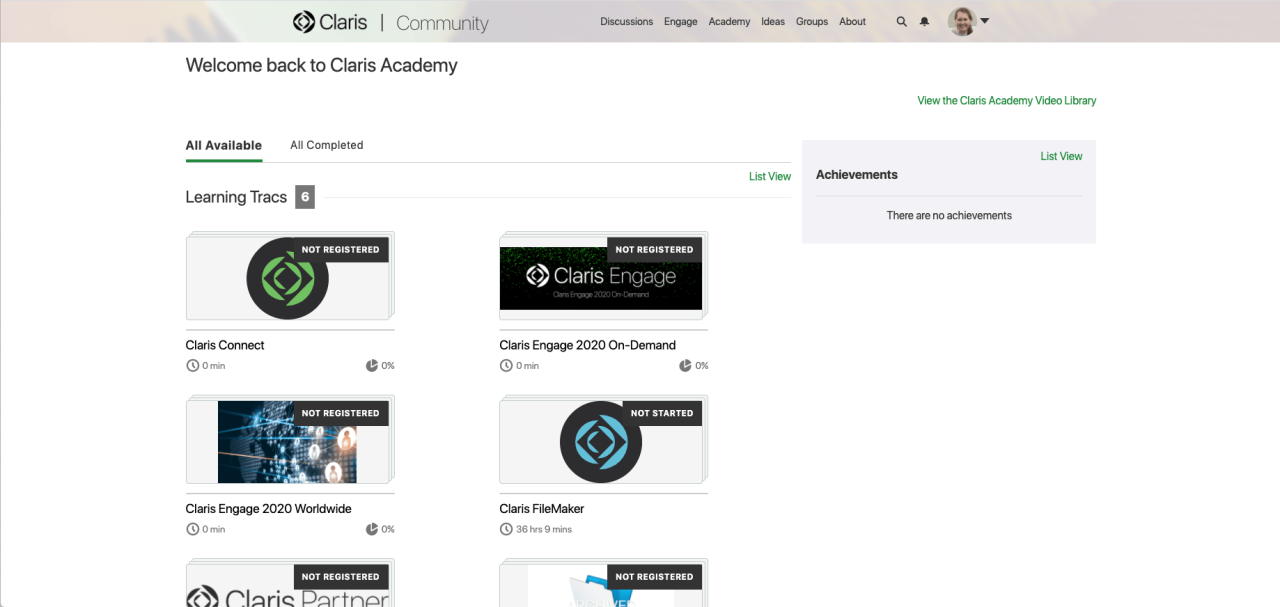Image resolution: width=1280 pixels, height=607 pixels.
Task: Open View the Claris Academy Video Library
Action: click(x=1007, y=100)
